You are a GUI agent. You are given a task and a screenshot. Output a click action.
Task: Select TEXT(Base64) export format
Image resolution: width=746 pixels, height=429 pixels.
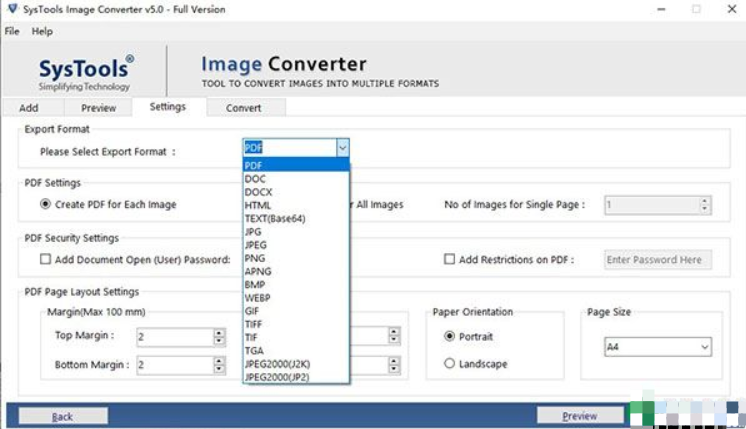pos(296,219)
